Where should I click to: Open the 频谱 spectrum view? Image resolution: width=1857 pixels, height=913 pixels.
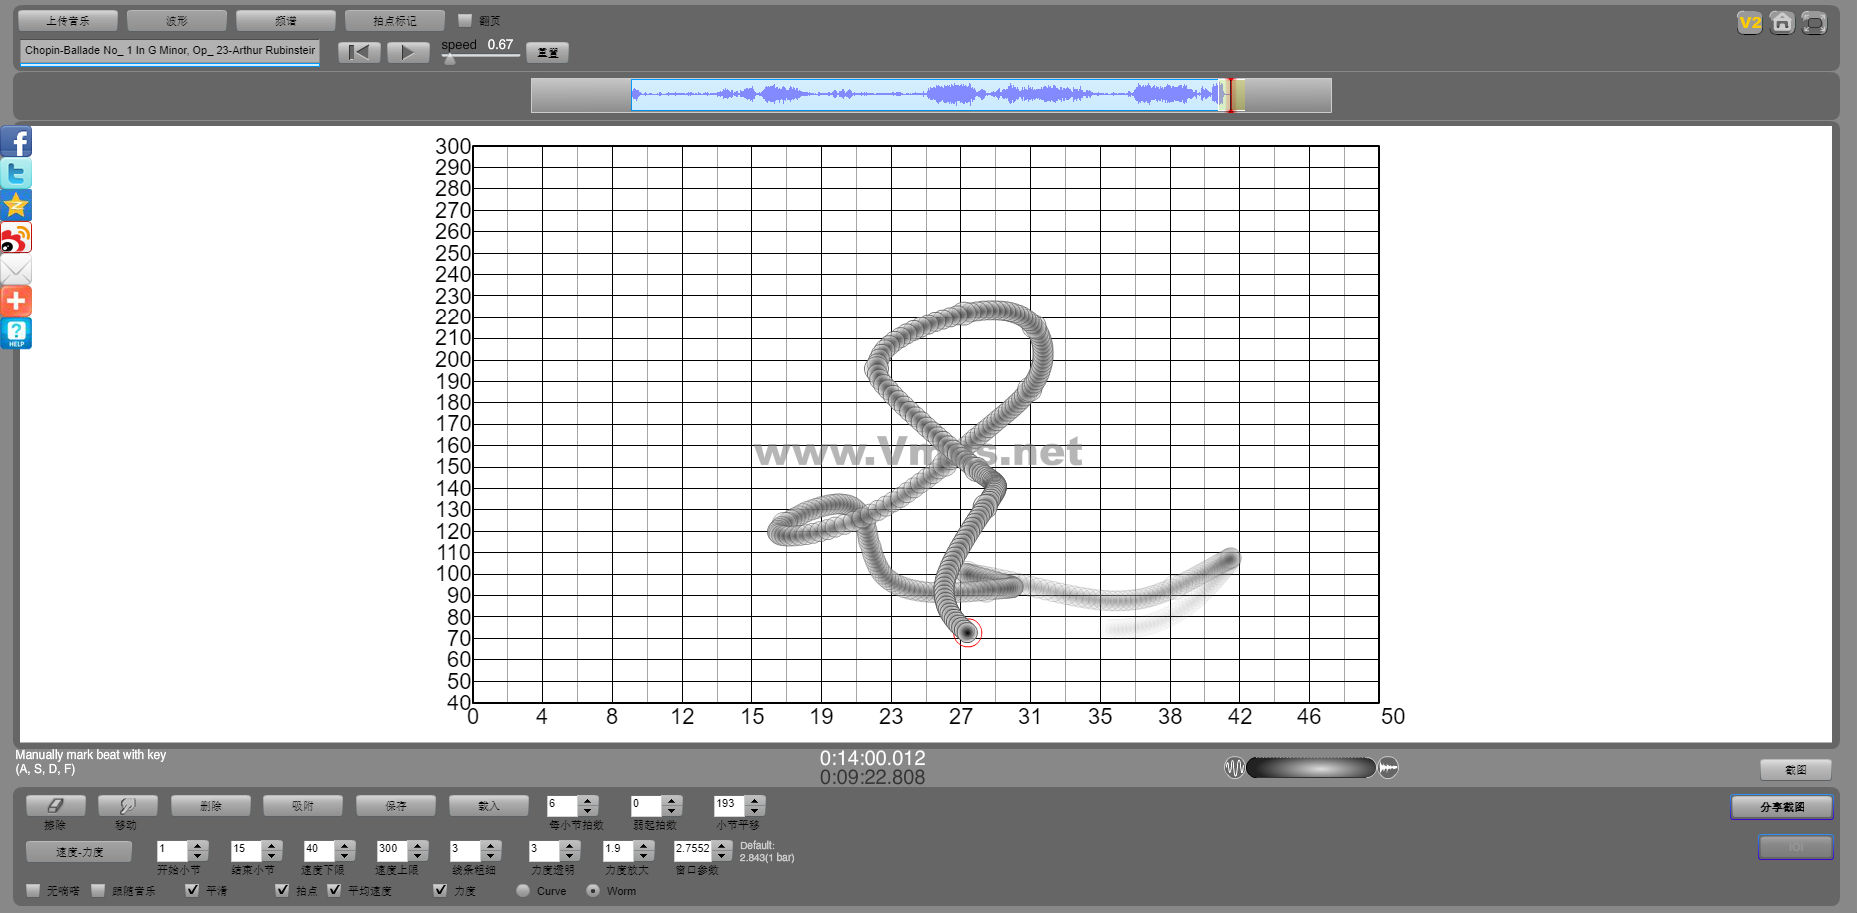pyautogui.click(x=285, y=20)
